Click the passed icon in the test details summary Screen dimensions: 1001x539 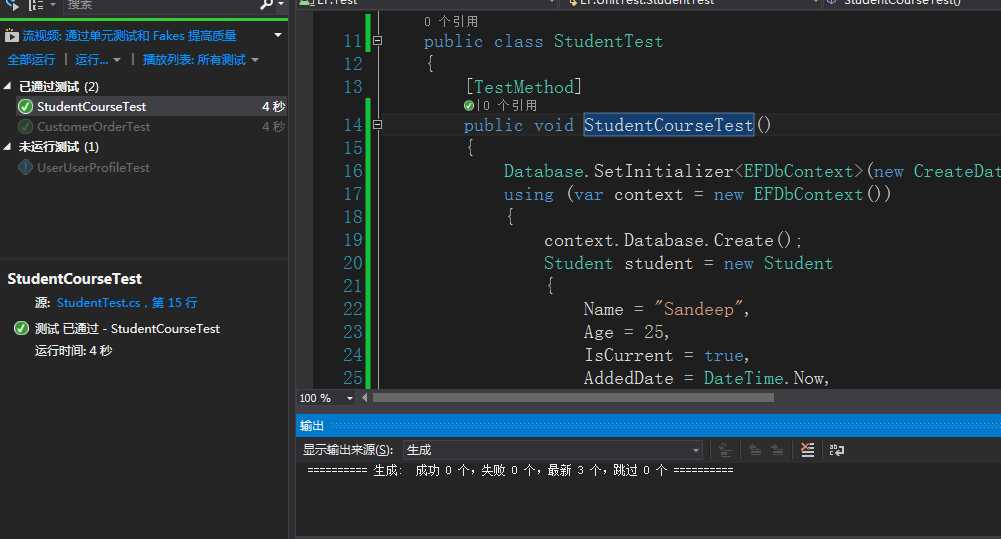click(x=22, y=328)
